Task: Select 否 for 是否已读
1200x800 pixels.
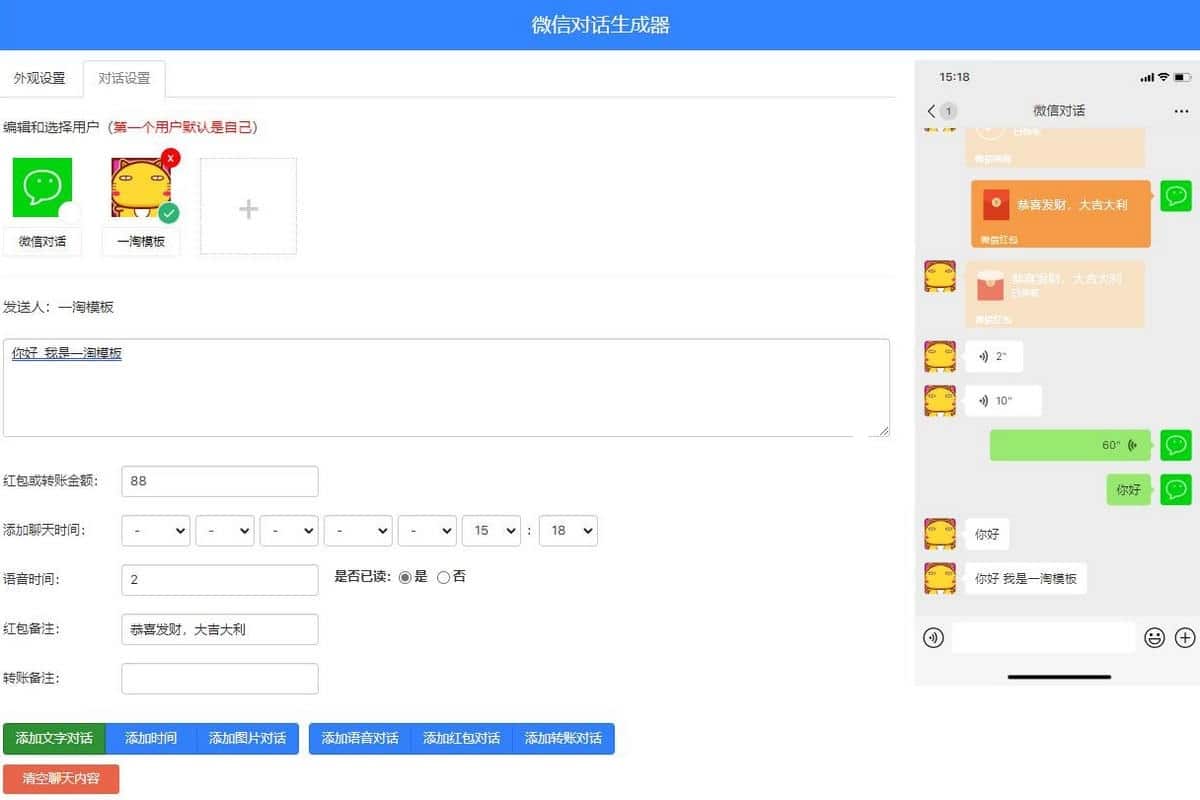Action: pyautogui.click(x=443, y=577)
